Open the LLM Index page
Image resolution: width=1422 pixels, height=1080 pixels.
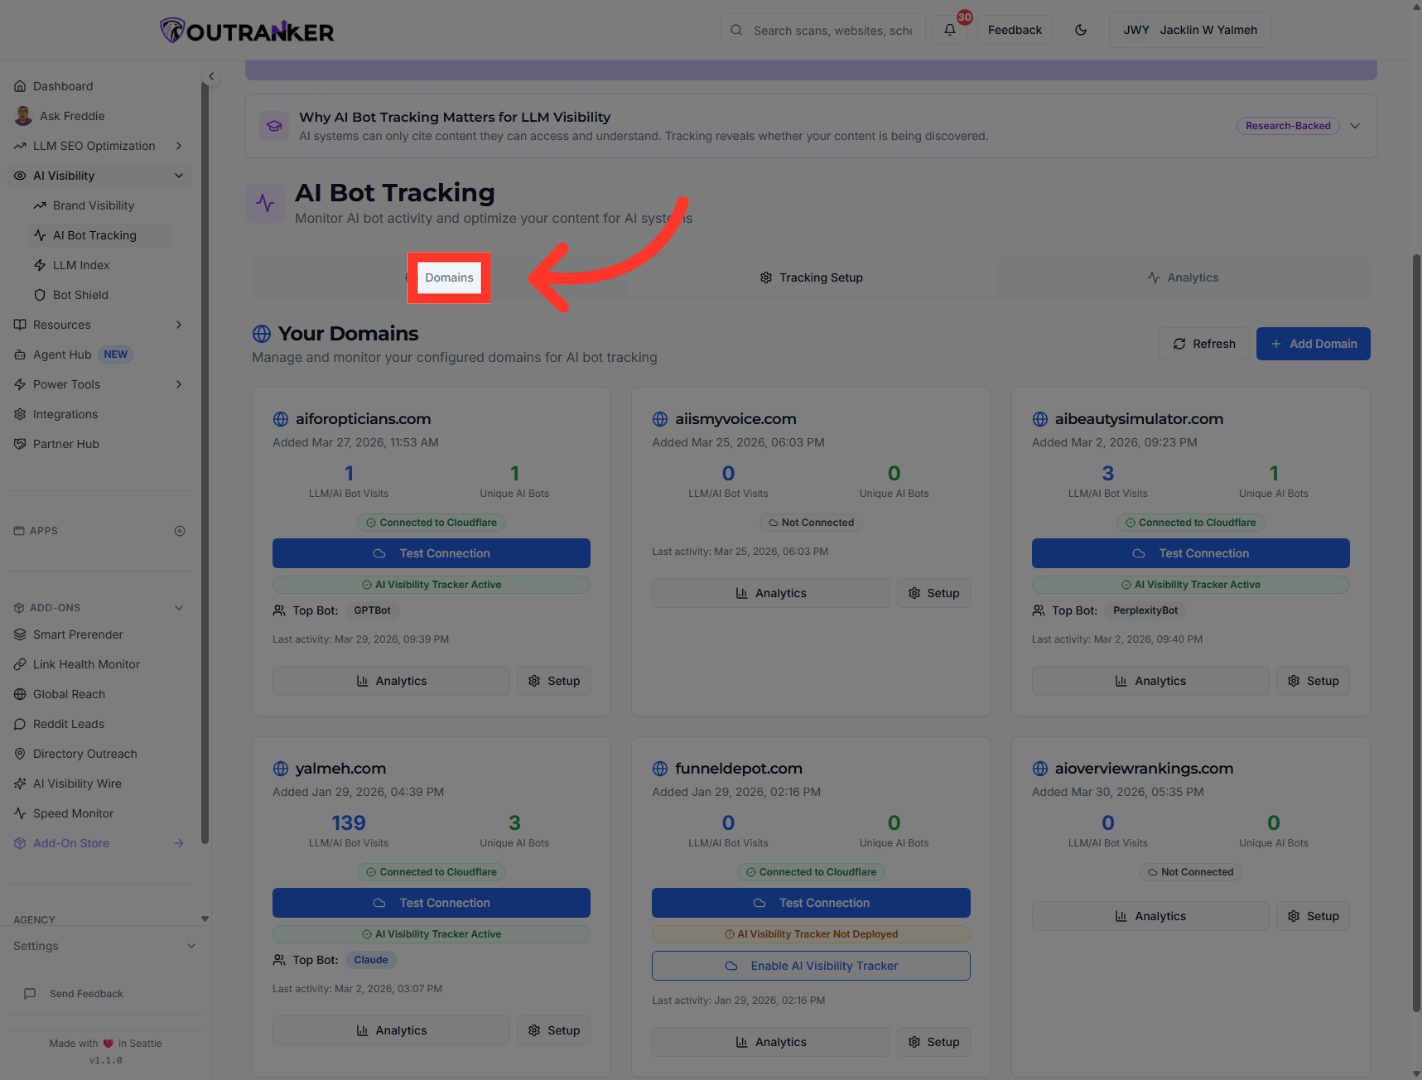[x=81, y=264]
